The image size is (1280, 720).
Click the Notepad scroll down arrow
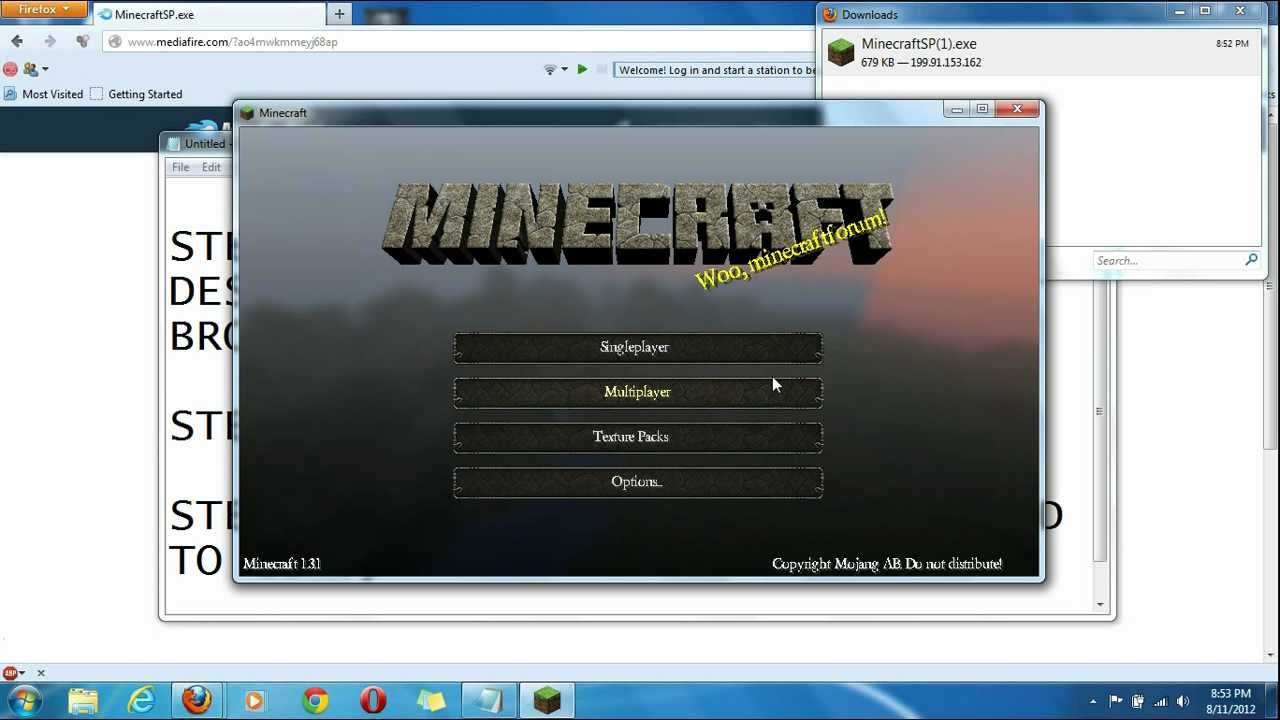pyautogui.click(x=1100, y=604)
